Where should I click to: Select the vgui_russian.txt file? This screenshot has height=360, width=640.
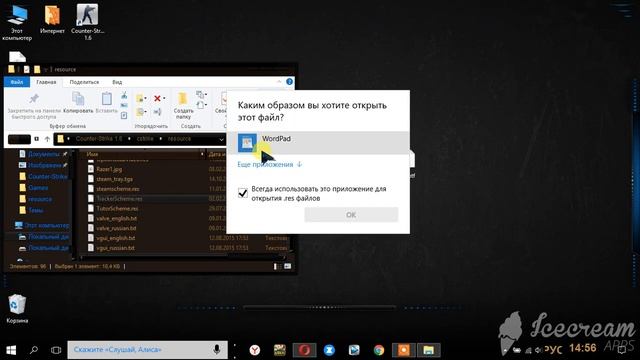(x=115, y=248)
